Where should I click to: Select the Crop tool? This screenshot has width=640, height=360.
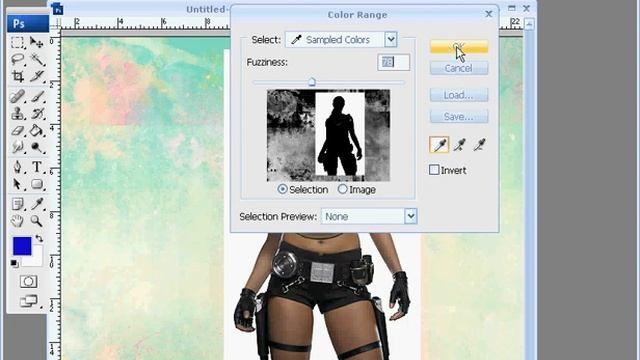pyautogui.click(x=17, y=76)
